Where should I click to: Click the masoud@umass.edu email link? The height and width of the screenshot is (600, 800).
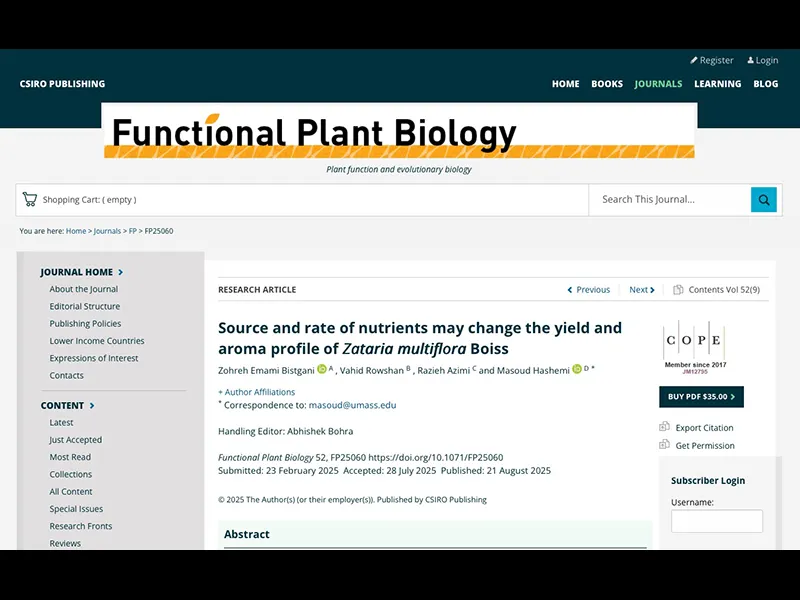tap(352, 405)
